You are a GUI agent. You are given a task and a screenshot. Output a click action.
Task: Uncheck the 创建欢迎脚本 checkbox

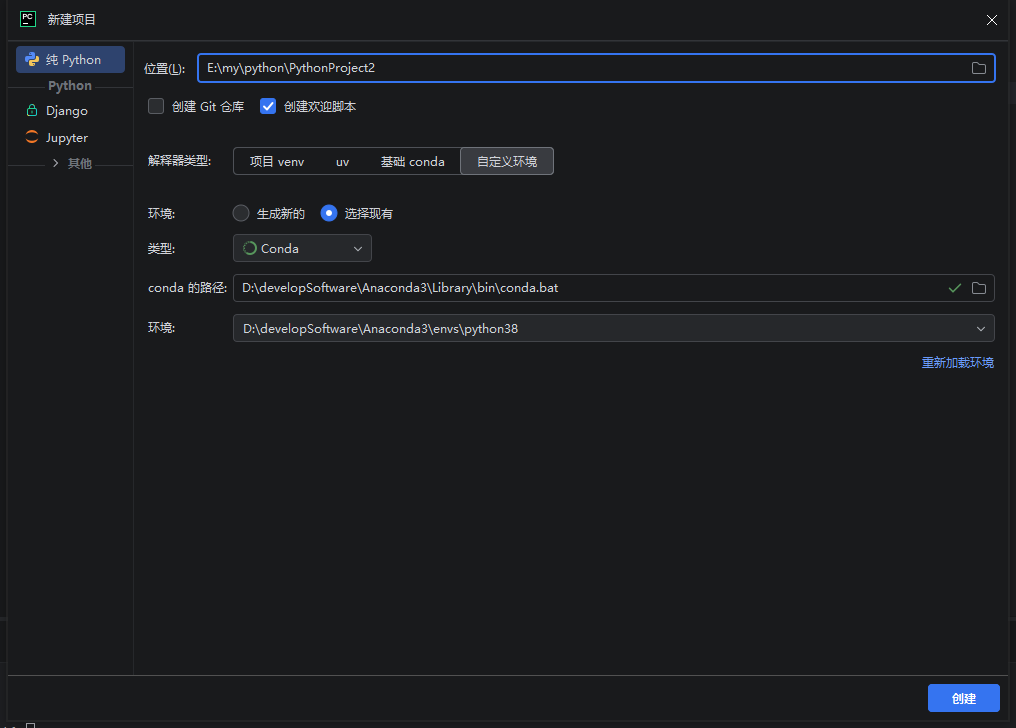pyautogui.click(x=268, y=106)
